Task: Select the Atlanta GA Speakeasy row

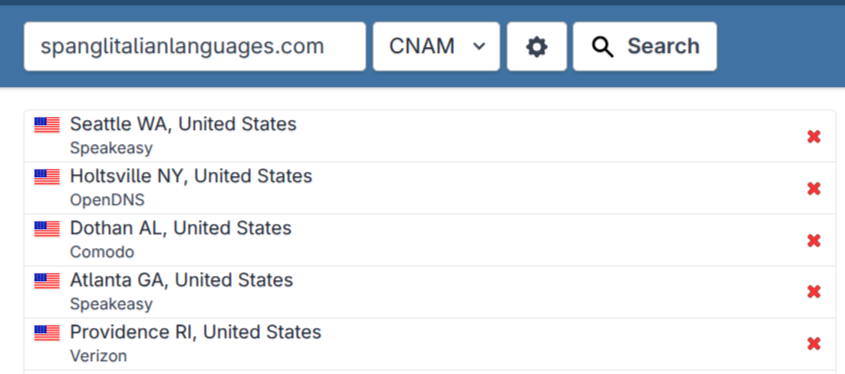Action: tap(430, 292)
